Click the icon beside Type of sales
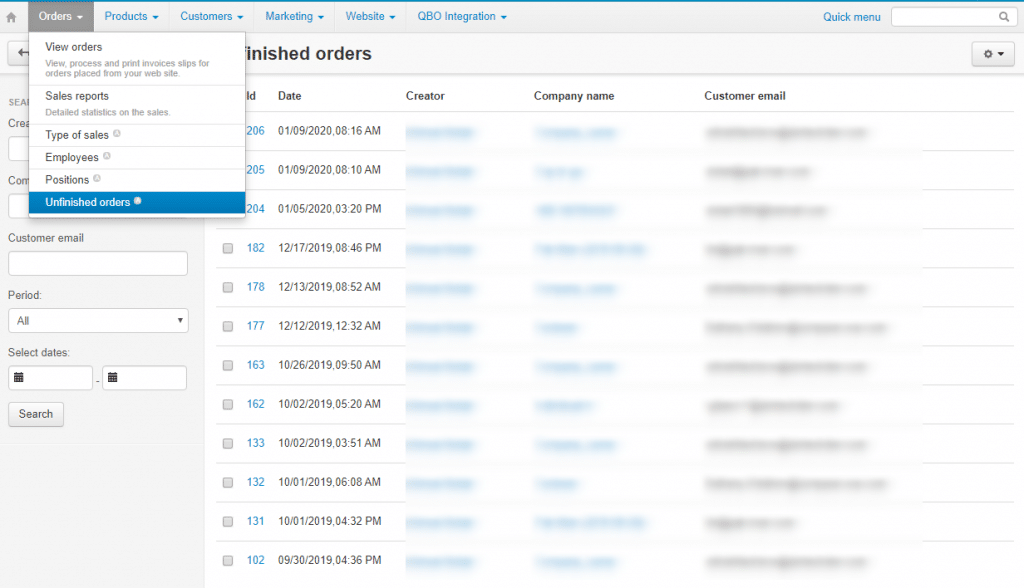1024x588 pixels. click(117, 134)
